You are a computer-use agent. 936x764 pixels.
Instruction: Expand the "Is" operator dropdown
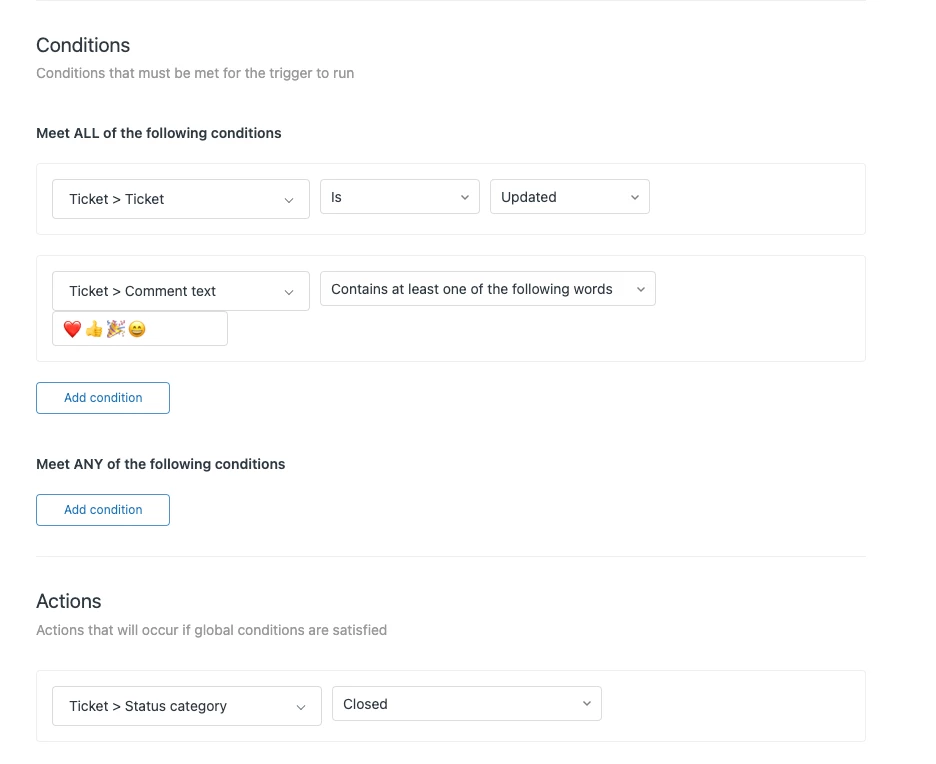tap(399, 197)
